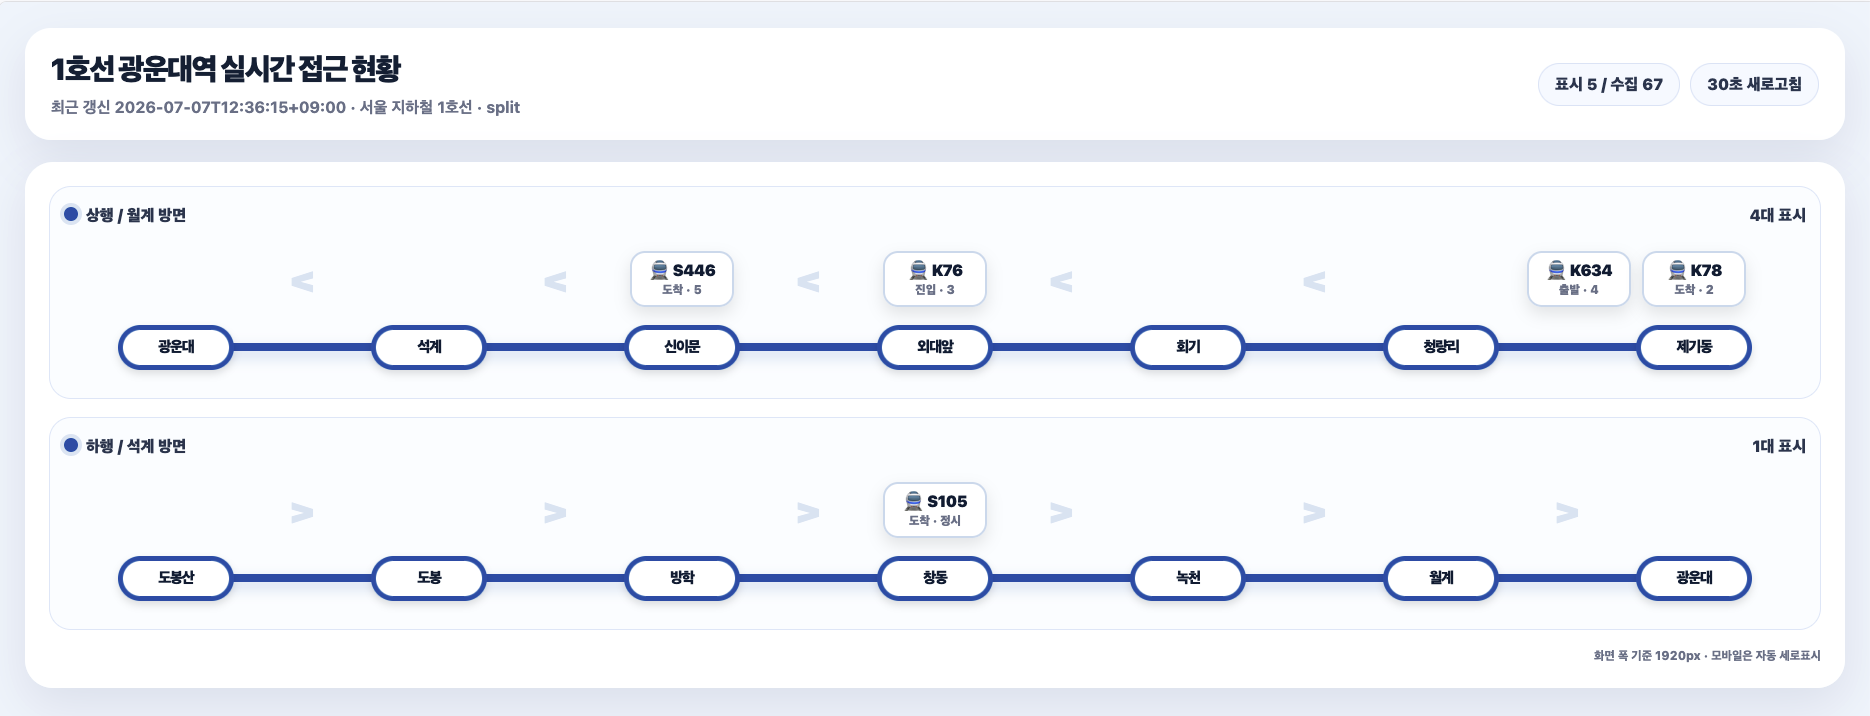Click the 표시 5 / 수집 67 badge

point(1608,84)
